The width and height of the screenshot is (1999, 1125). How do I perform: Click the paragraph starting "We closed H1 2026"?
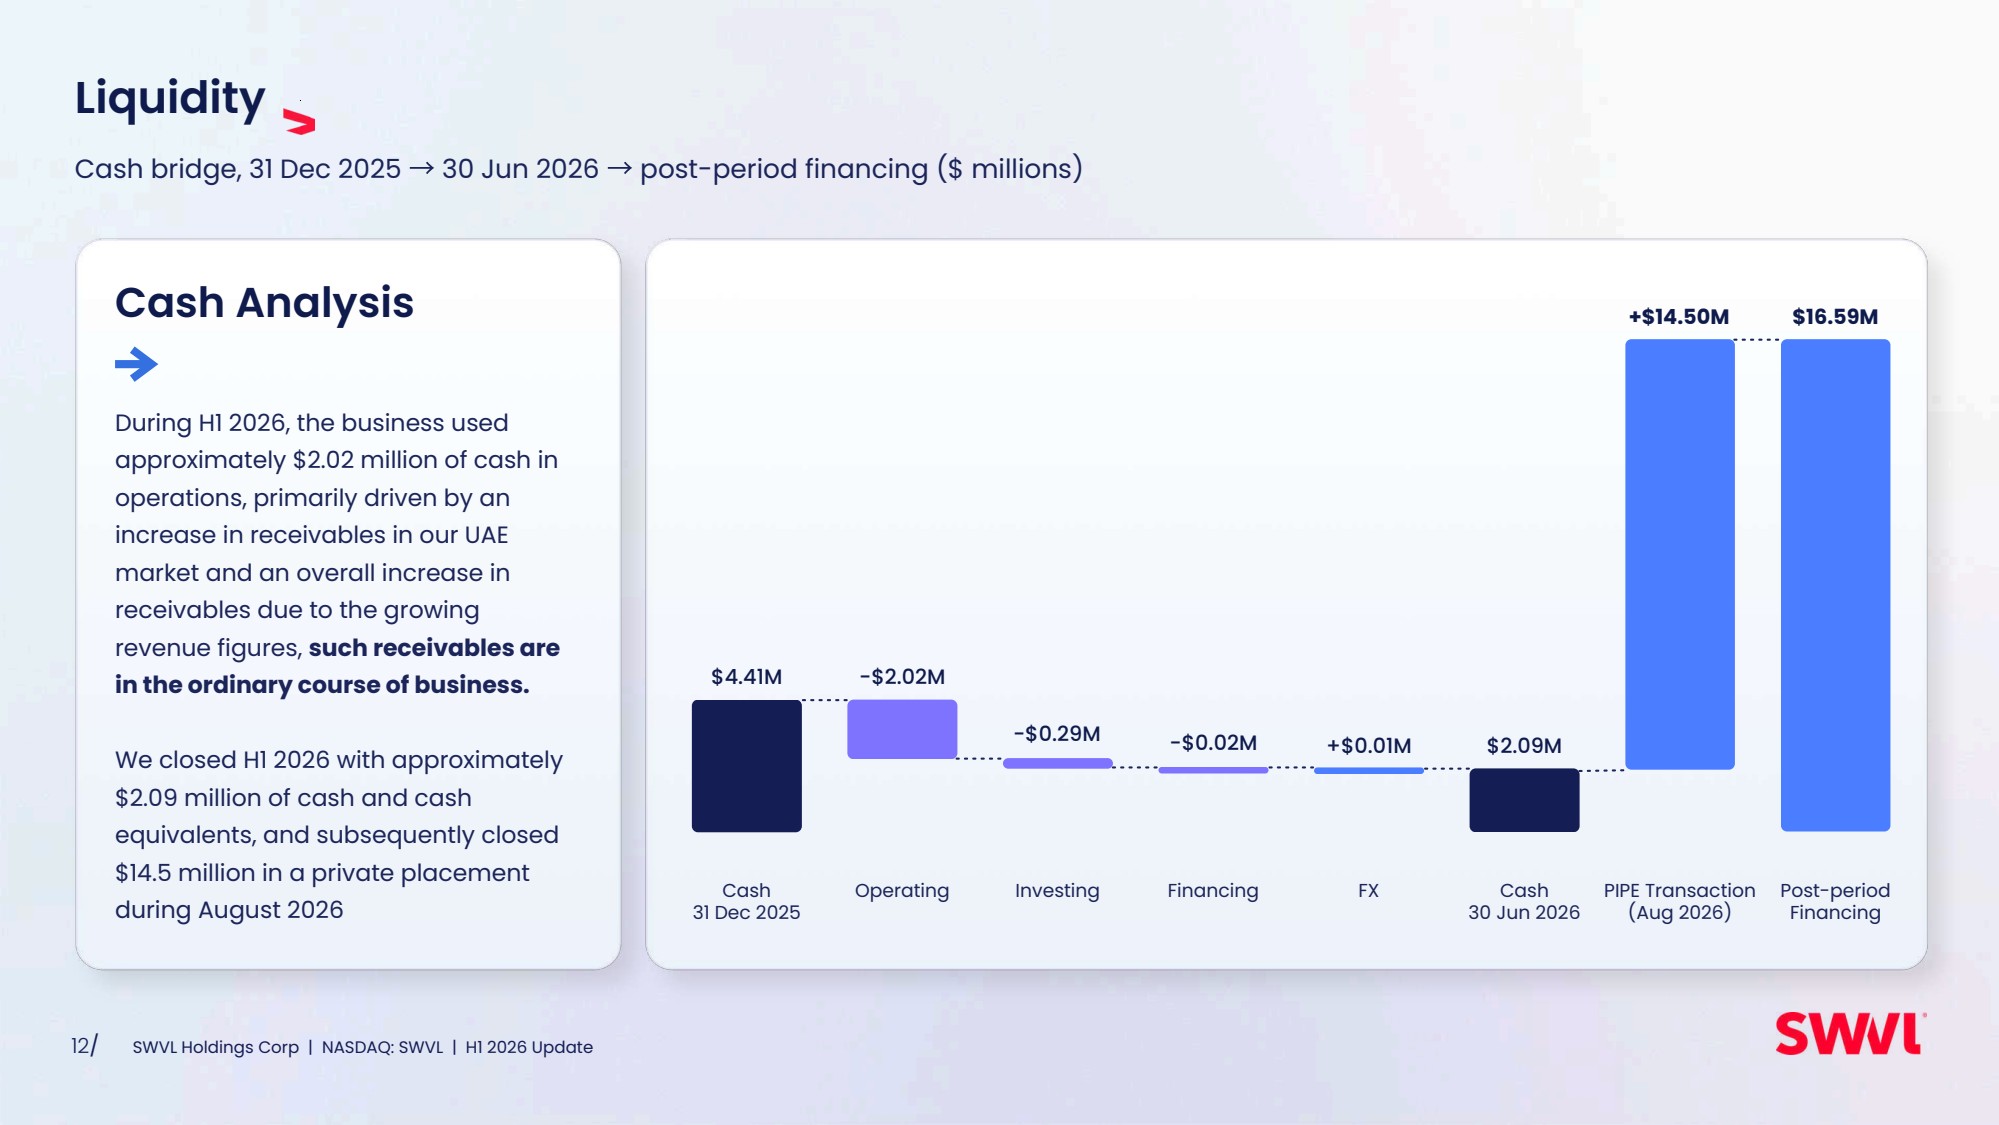coord(339,835)
